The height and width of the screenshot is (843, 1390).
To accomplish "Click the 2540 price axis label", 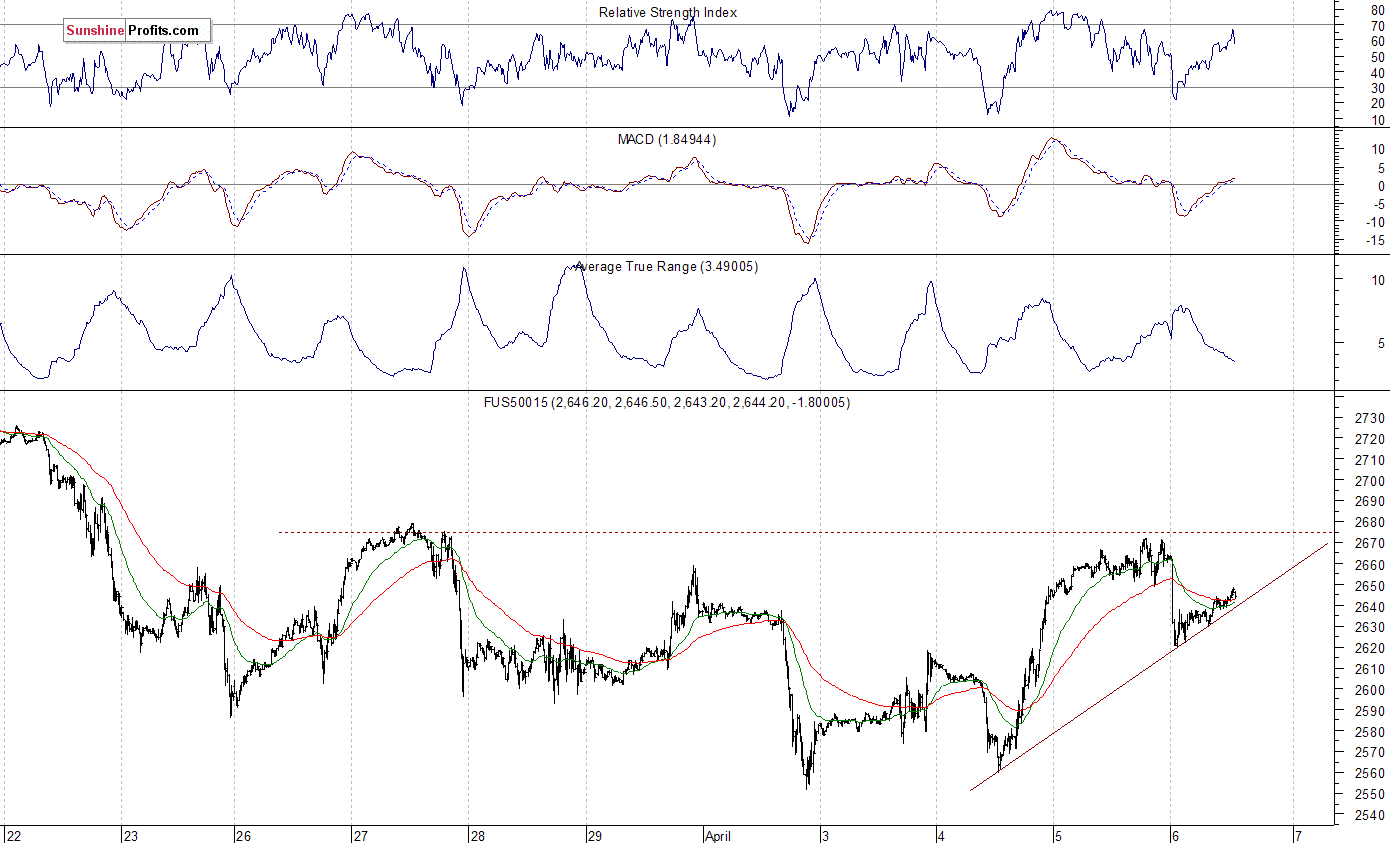I will pos(1369,815).
